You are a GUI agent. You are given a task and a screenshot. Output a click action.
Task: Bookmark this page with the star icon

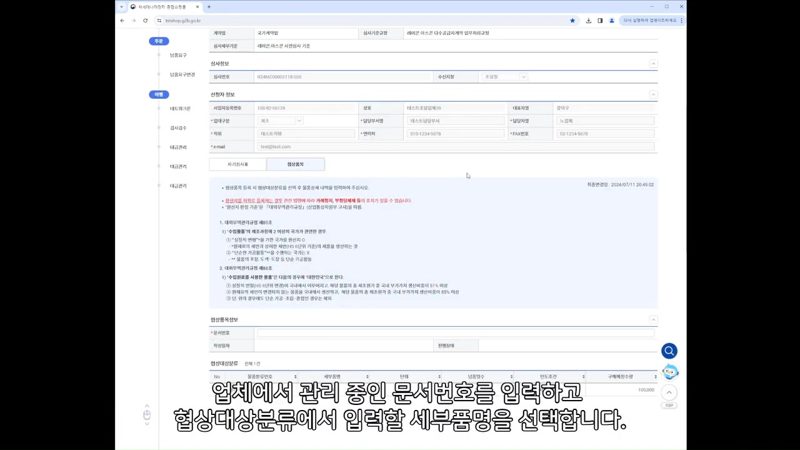pyautogui.click(x=572, y=21)
